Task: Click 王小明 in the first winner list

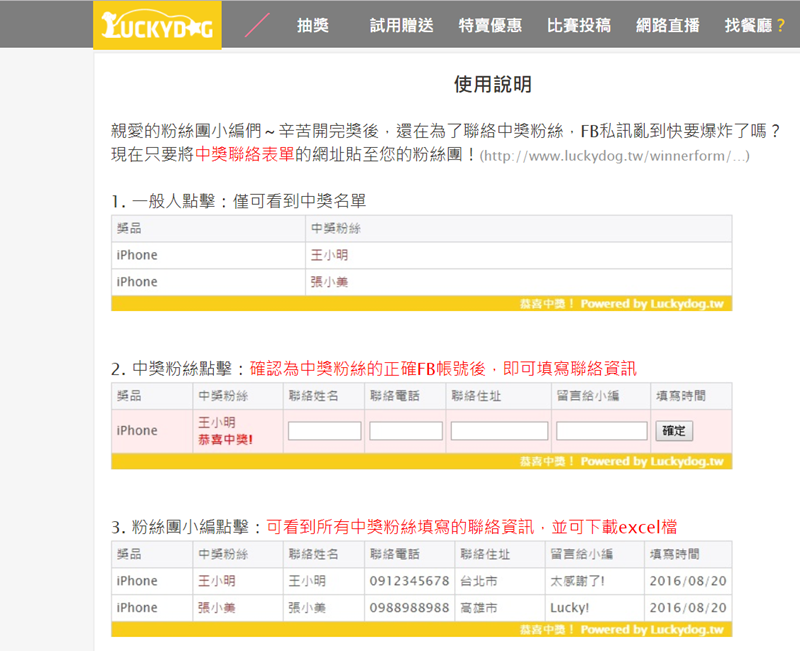Action: click(x=330, y=255)
